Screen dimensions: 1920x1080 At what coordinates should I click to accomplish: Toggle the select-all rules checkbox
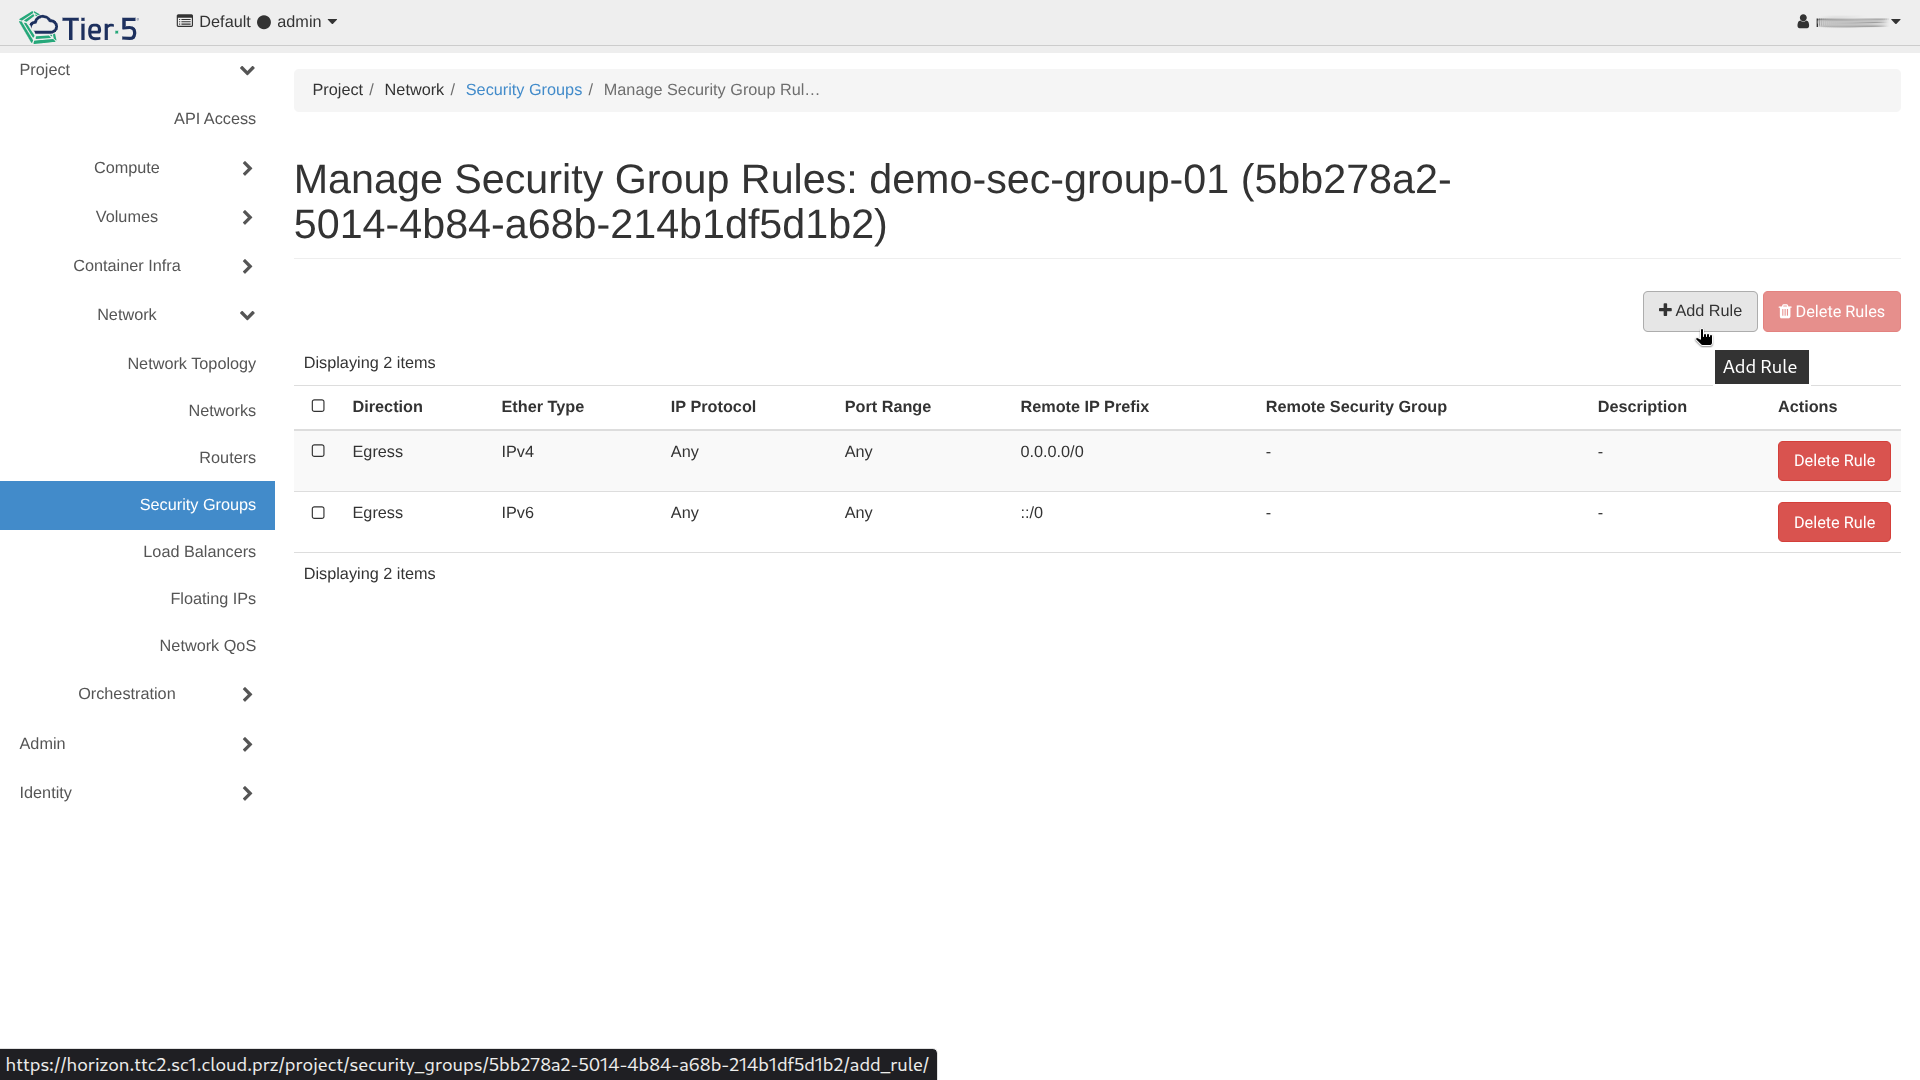pos(318,406)
